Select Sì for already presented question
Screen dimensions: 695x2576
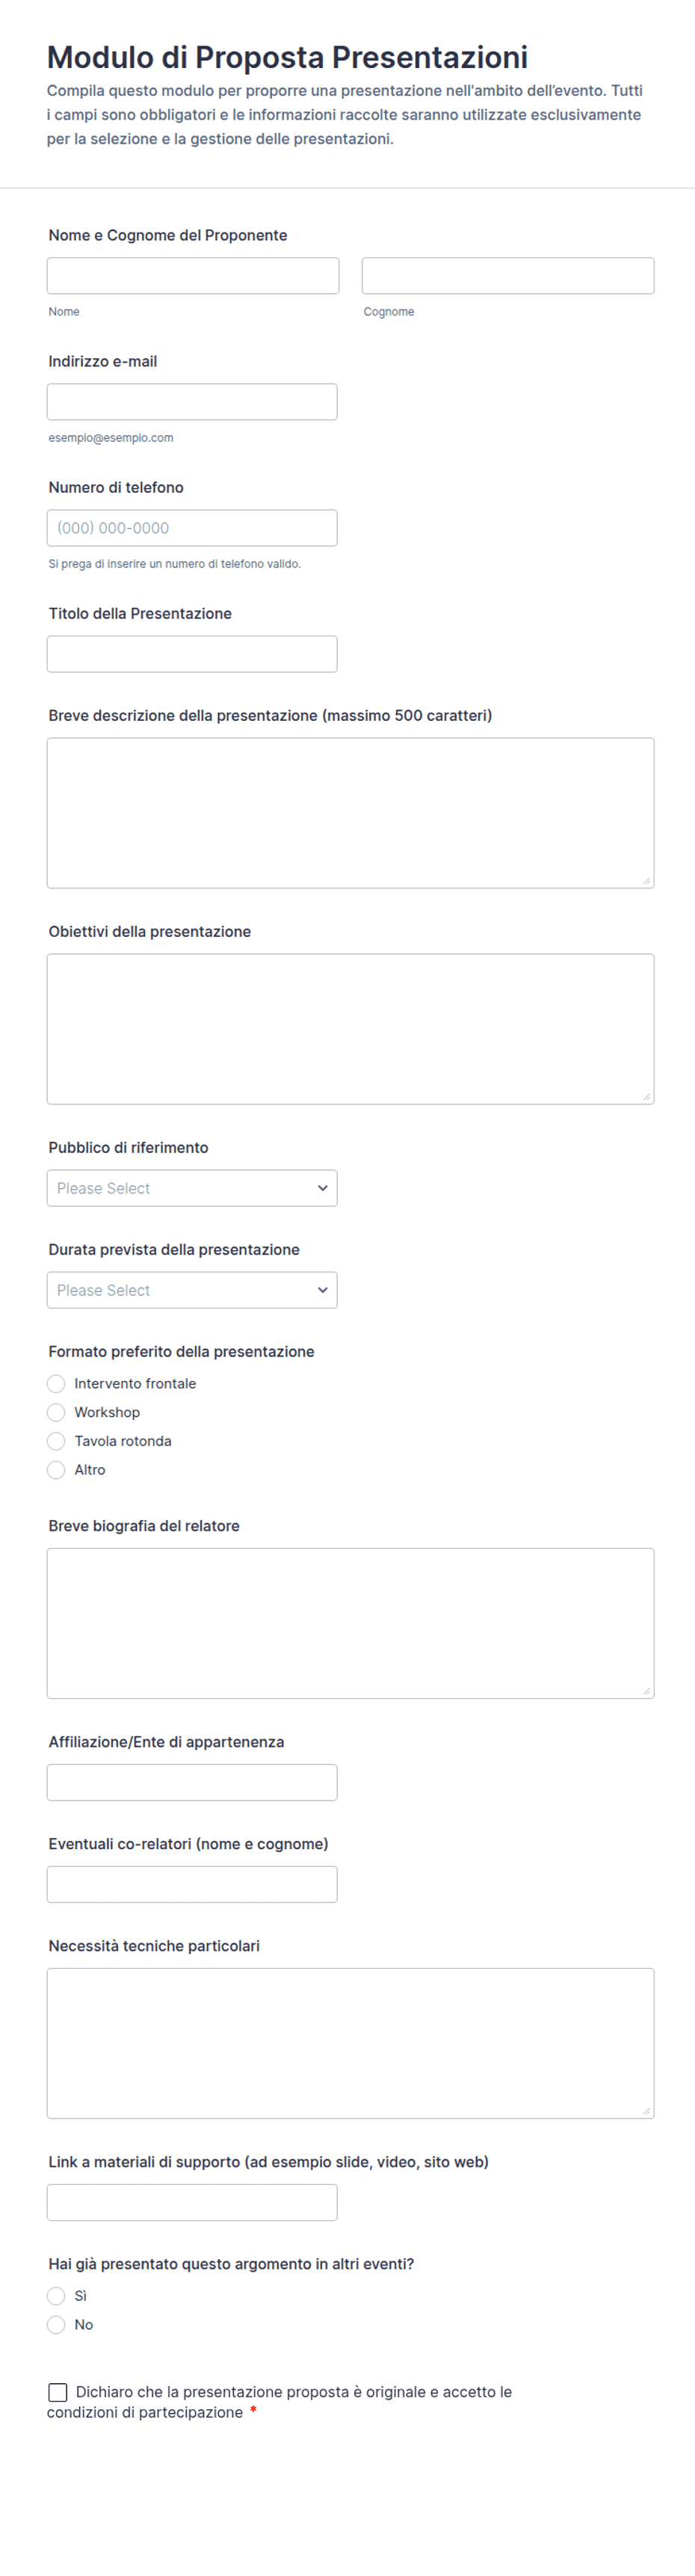56,2296
